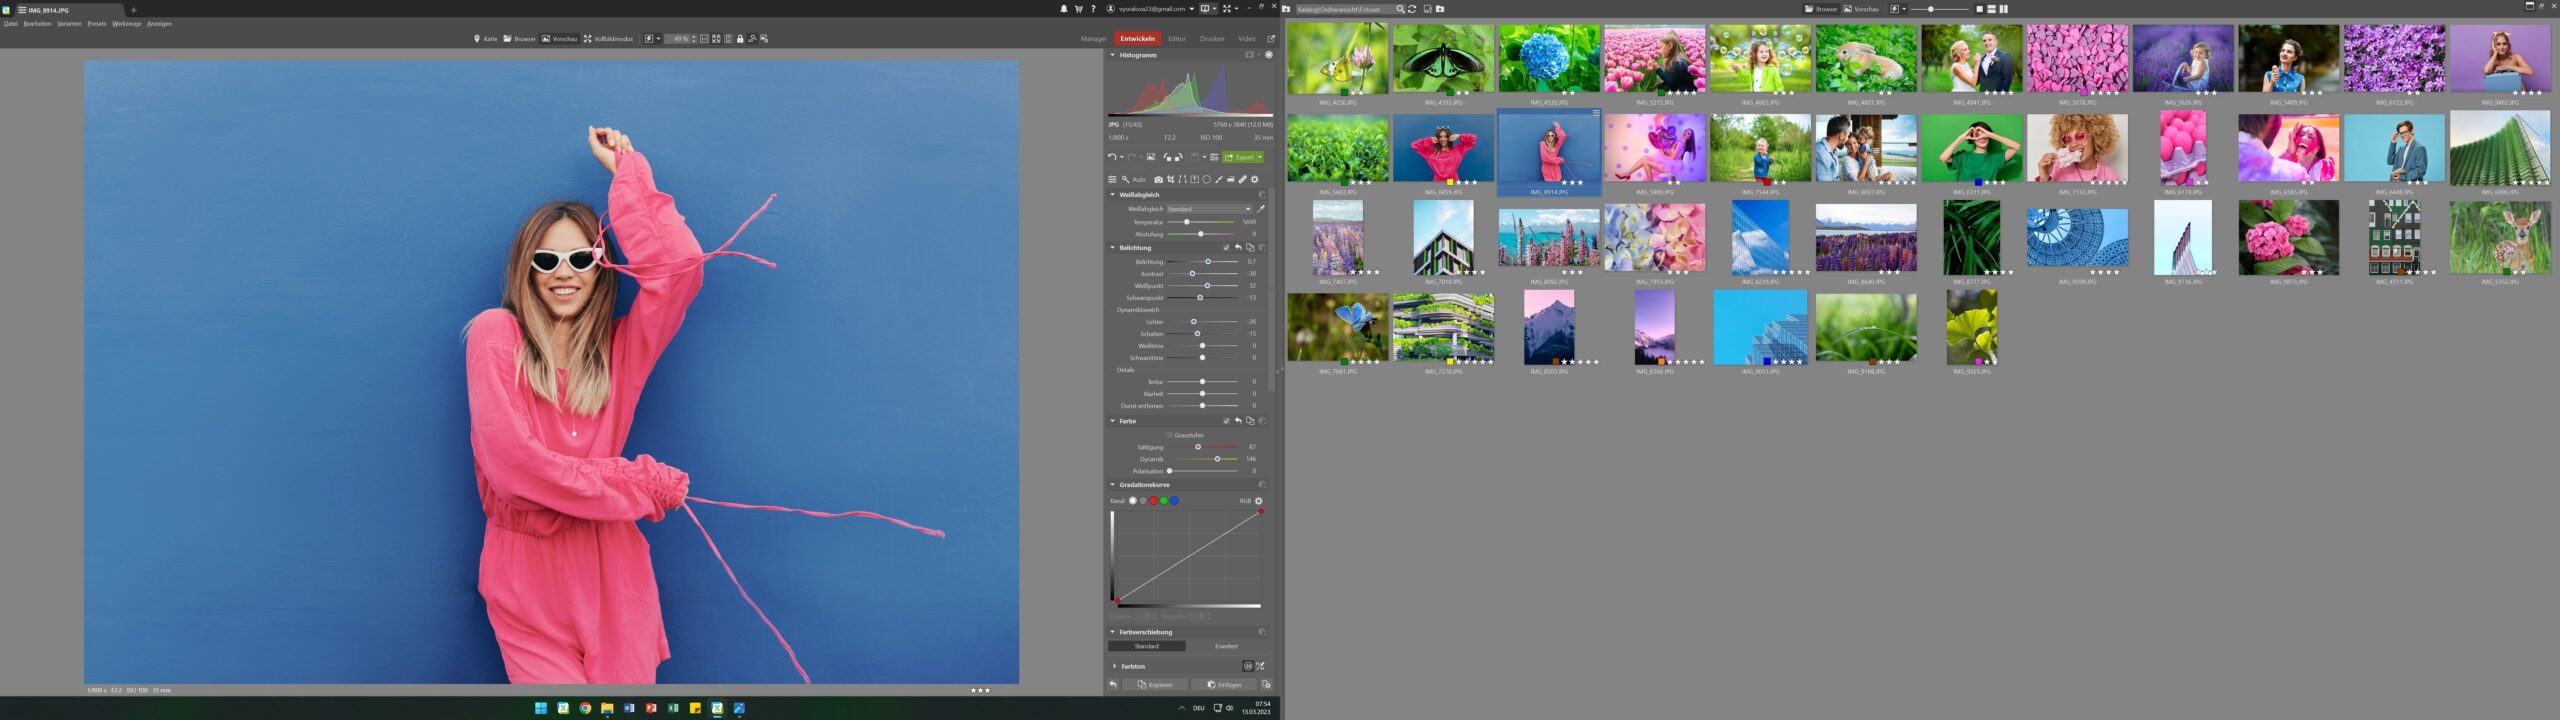Open the shopping cart
The height and width of the screenshot is (720, 2560).
tap(1079, 9)
